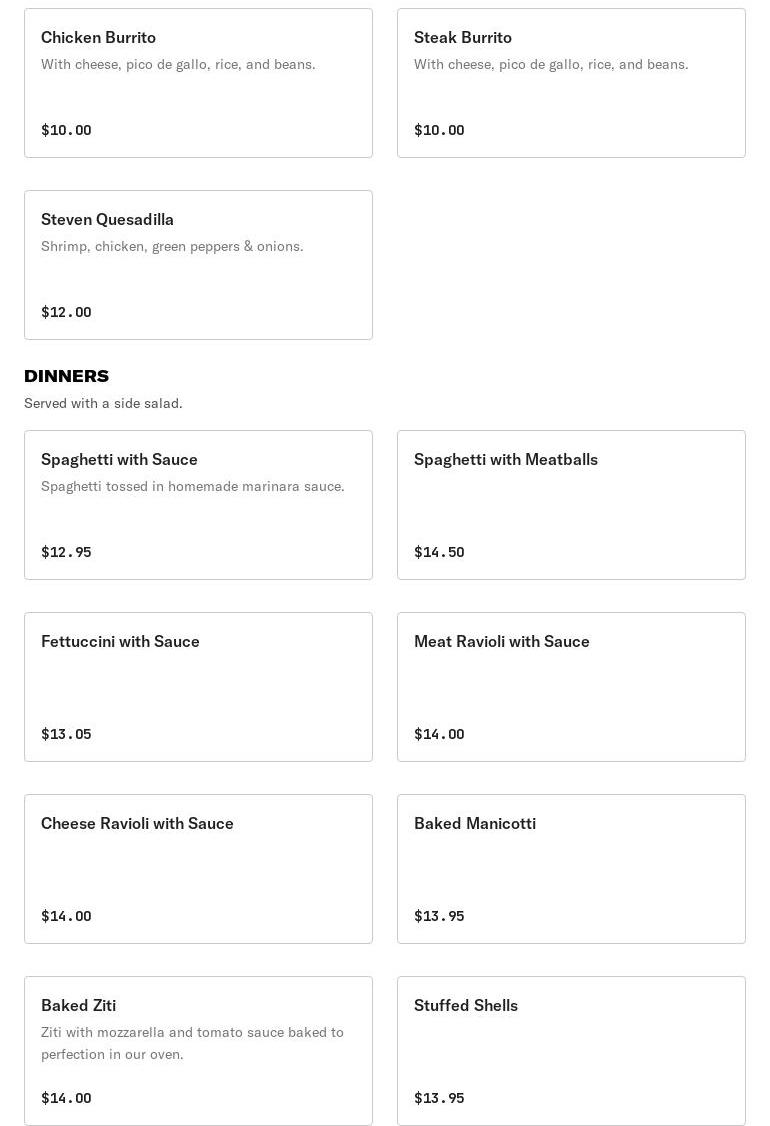Click the Chicken Burrito $10.00 price
The width and height of the screenshot is (770, 1126).
[x=66, y=130]
